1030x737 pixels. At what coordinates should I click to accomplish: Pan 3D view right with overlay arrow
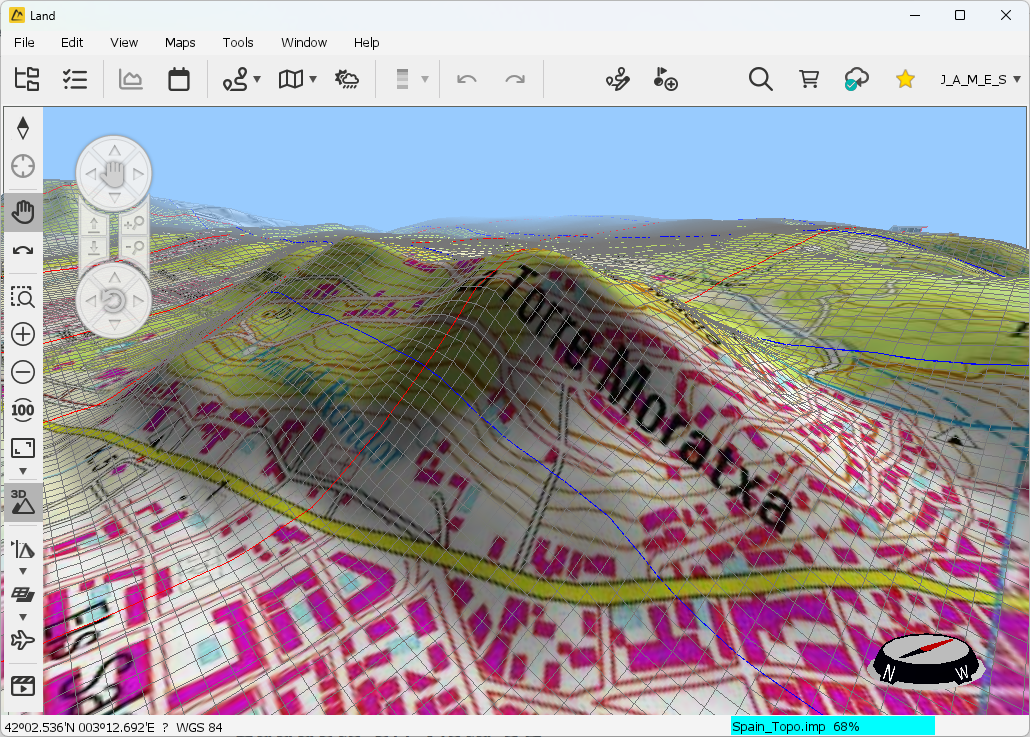click(x=138, y=174)
